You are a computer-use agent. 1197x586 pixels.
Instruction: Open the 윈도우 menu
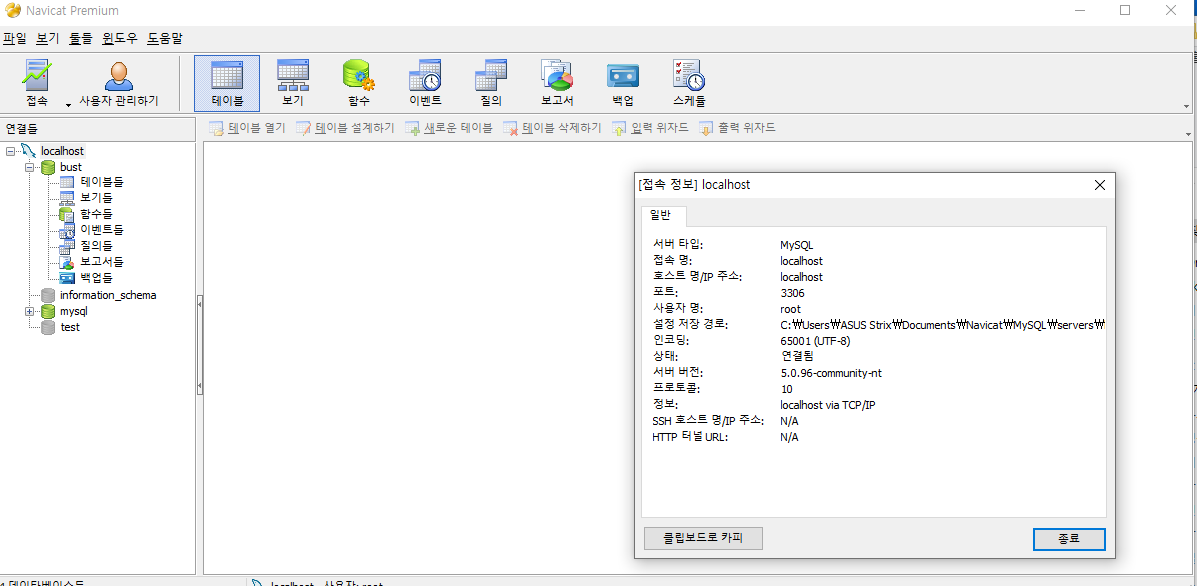[x=120, y=38]
